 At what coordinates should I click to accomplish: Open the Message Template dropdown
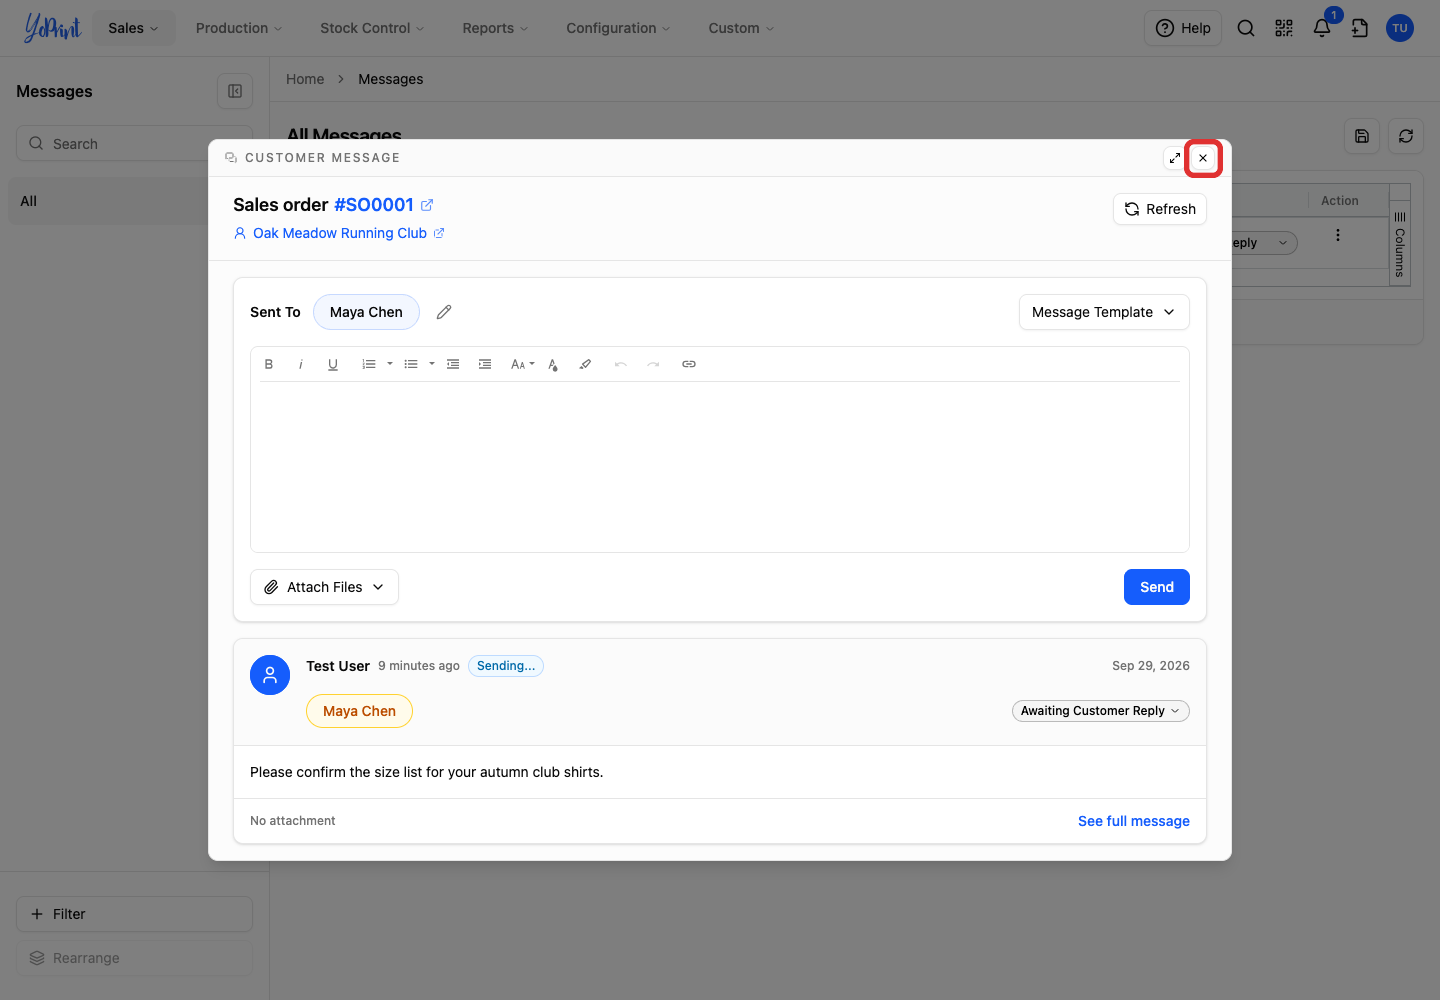(1104, 312)
